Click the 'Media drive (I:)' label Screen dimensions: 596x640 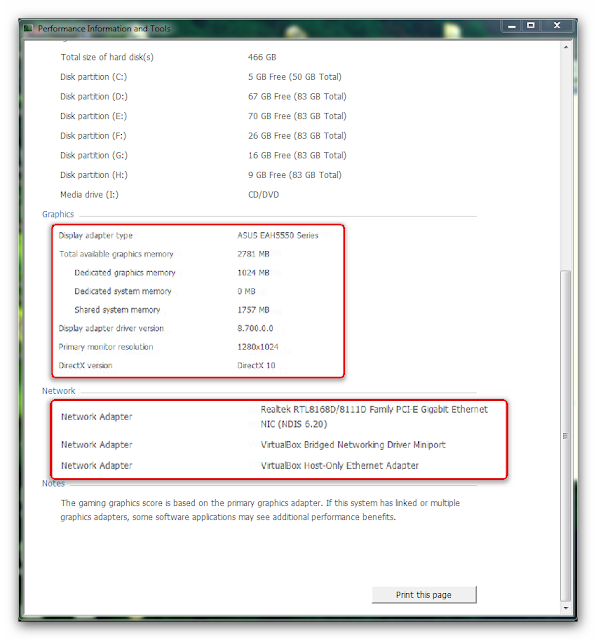point(89,194)
